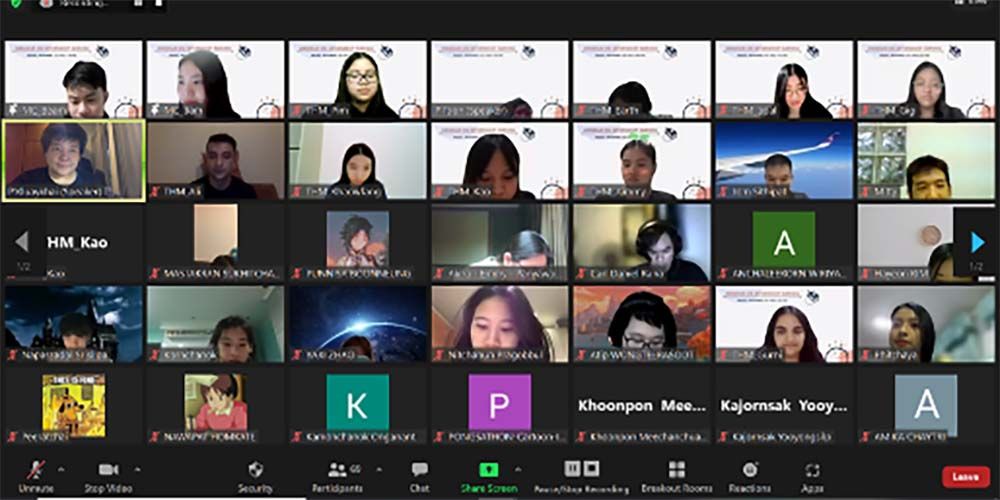Expand video options arrow beside Stop Video
1000x500 pixels.
coord(137,468)
